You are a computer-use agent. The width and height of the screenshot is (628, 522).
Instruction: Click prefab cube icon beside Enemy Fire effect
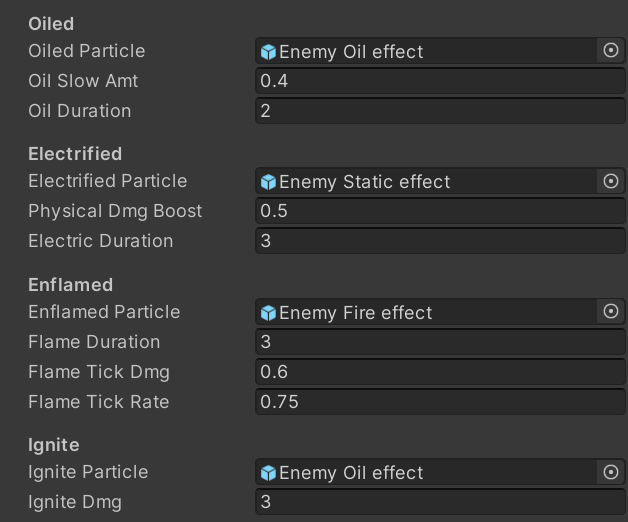coord(268,313)
